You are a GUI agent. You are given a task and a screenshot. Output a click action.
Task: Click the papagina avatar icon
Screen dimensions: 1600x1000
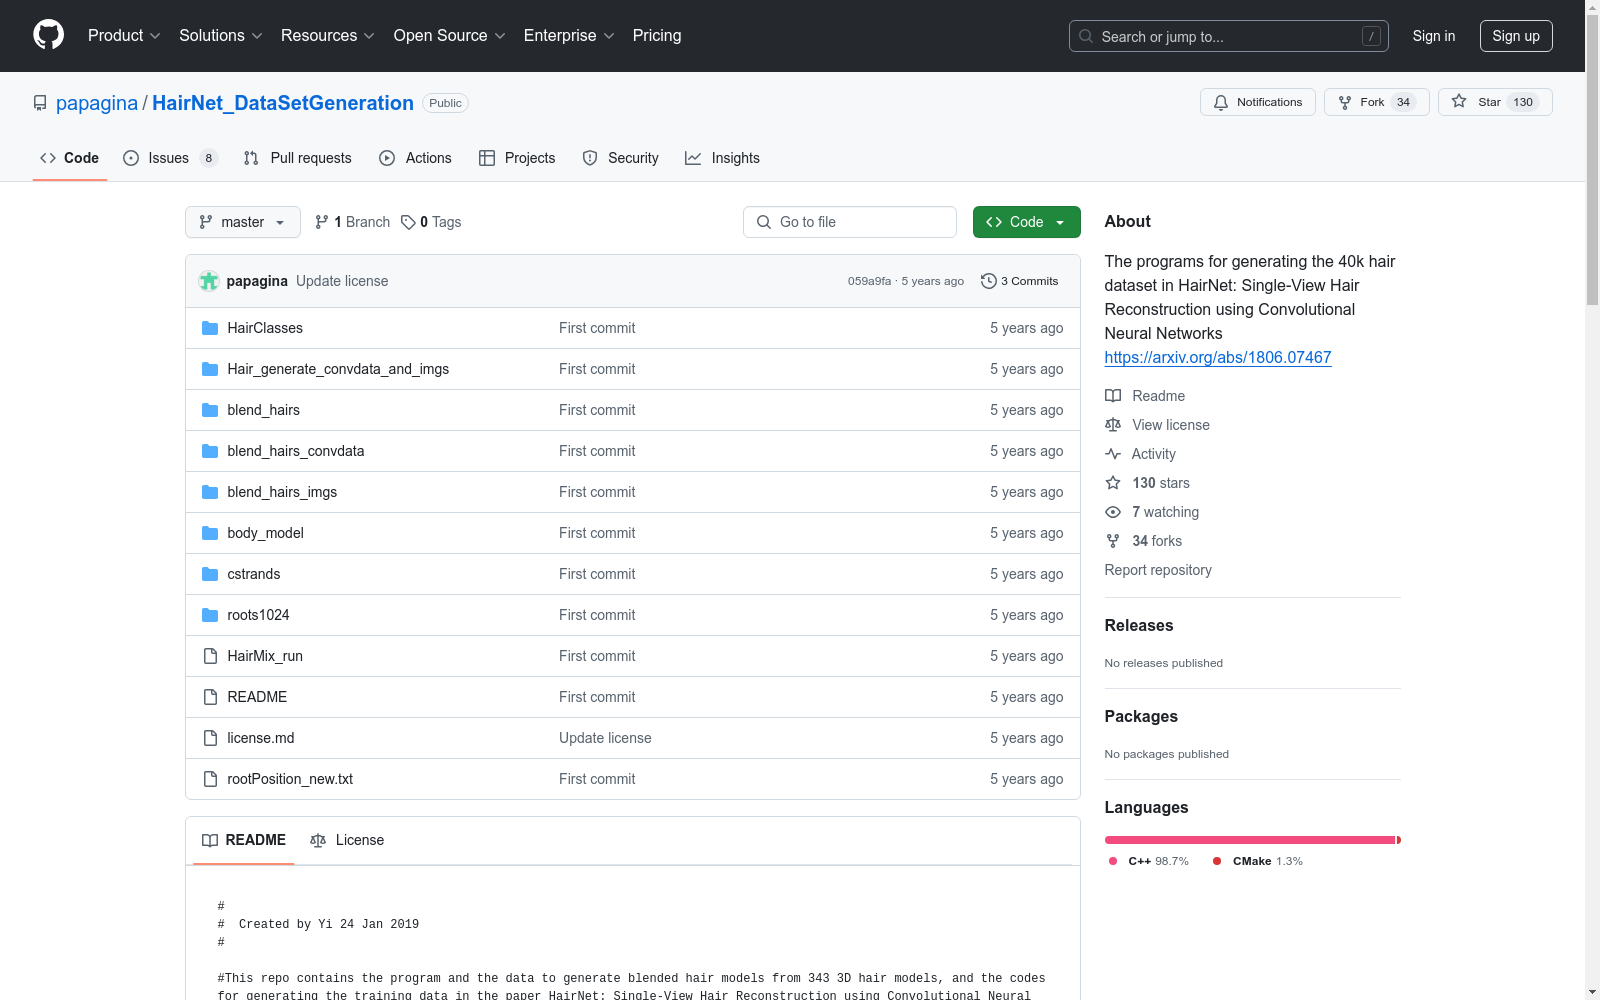[209, 281]
